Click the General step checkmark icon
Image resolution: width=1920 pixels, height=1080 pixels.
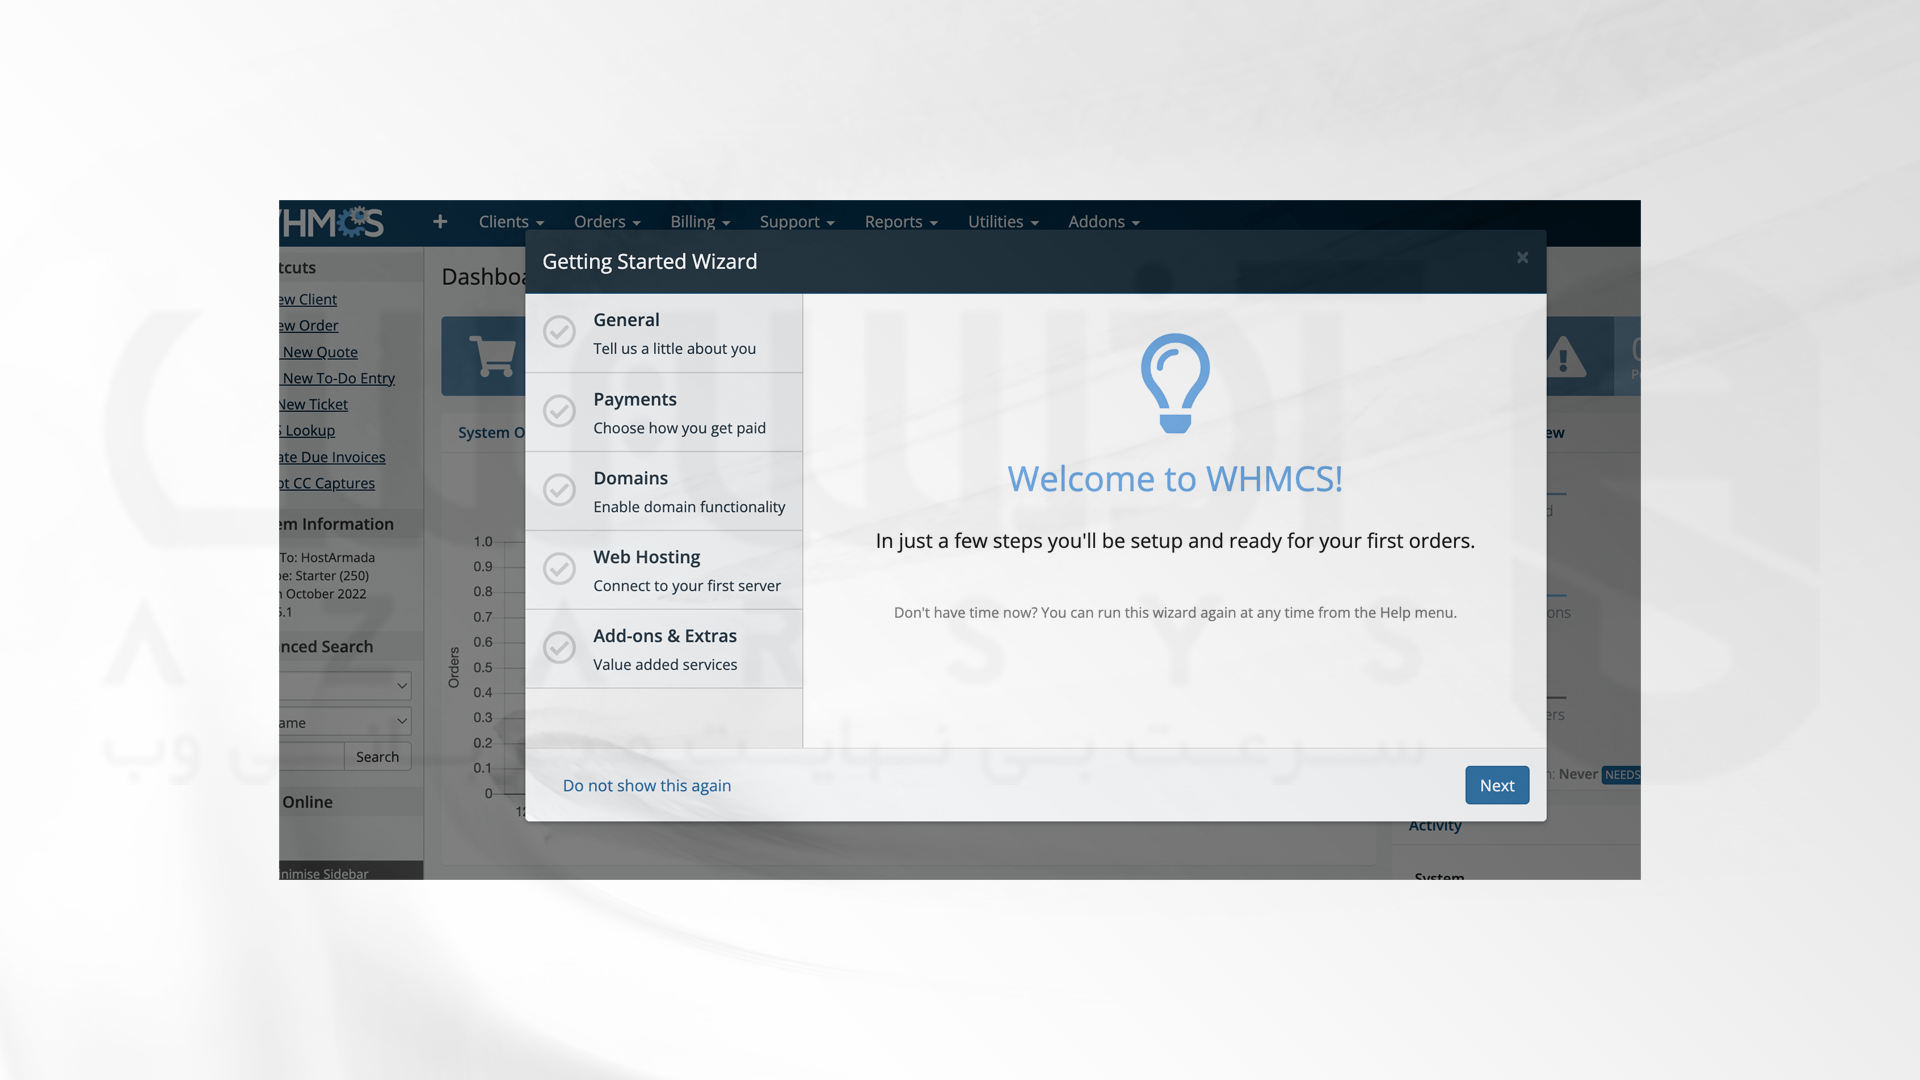(559, 331)
